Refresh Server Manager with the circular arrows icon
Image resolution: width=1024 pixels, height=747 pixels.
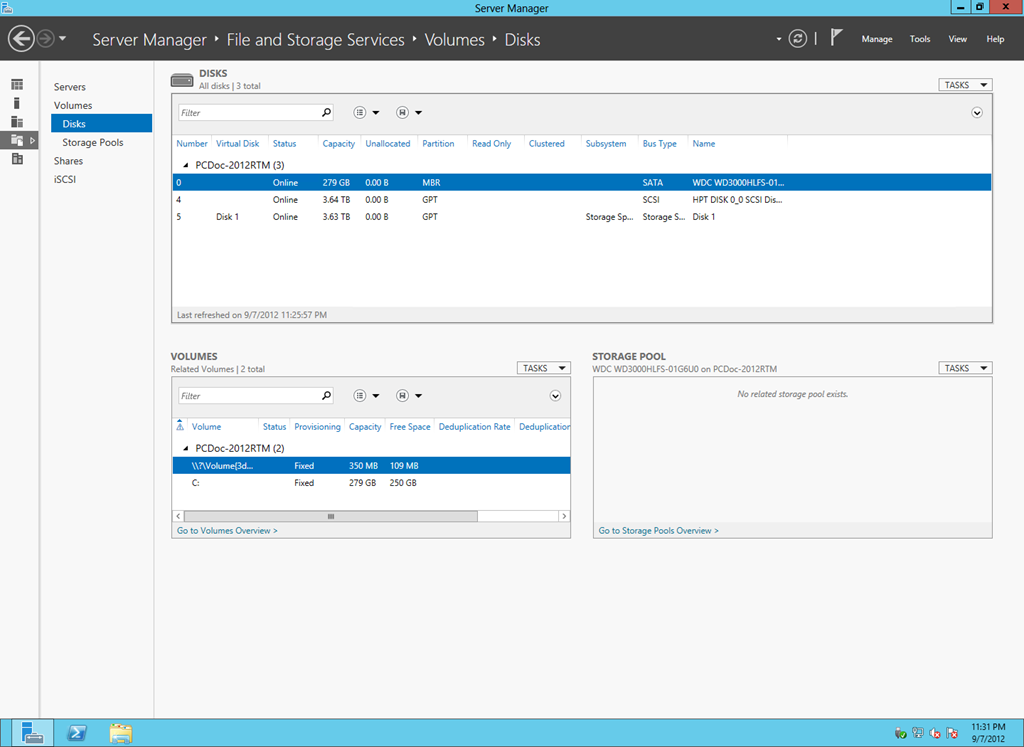pyautogui.click(x=797, y=39)
